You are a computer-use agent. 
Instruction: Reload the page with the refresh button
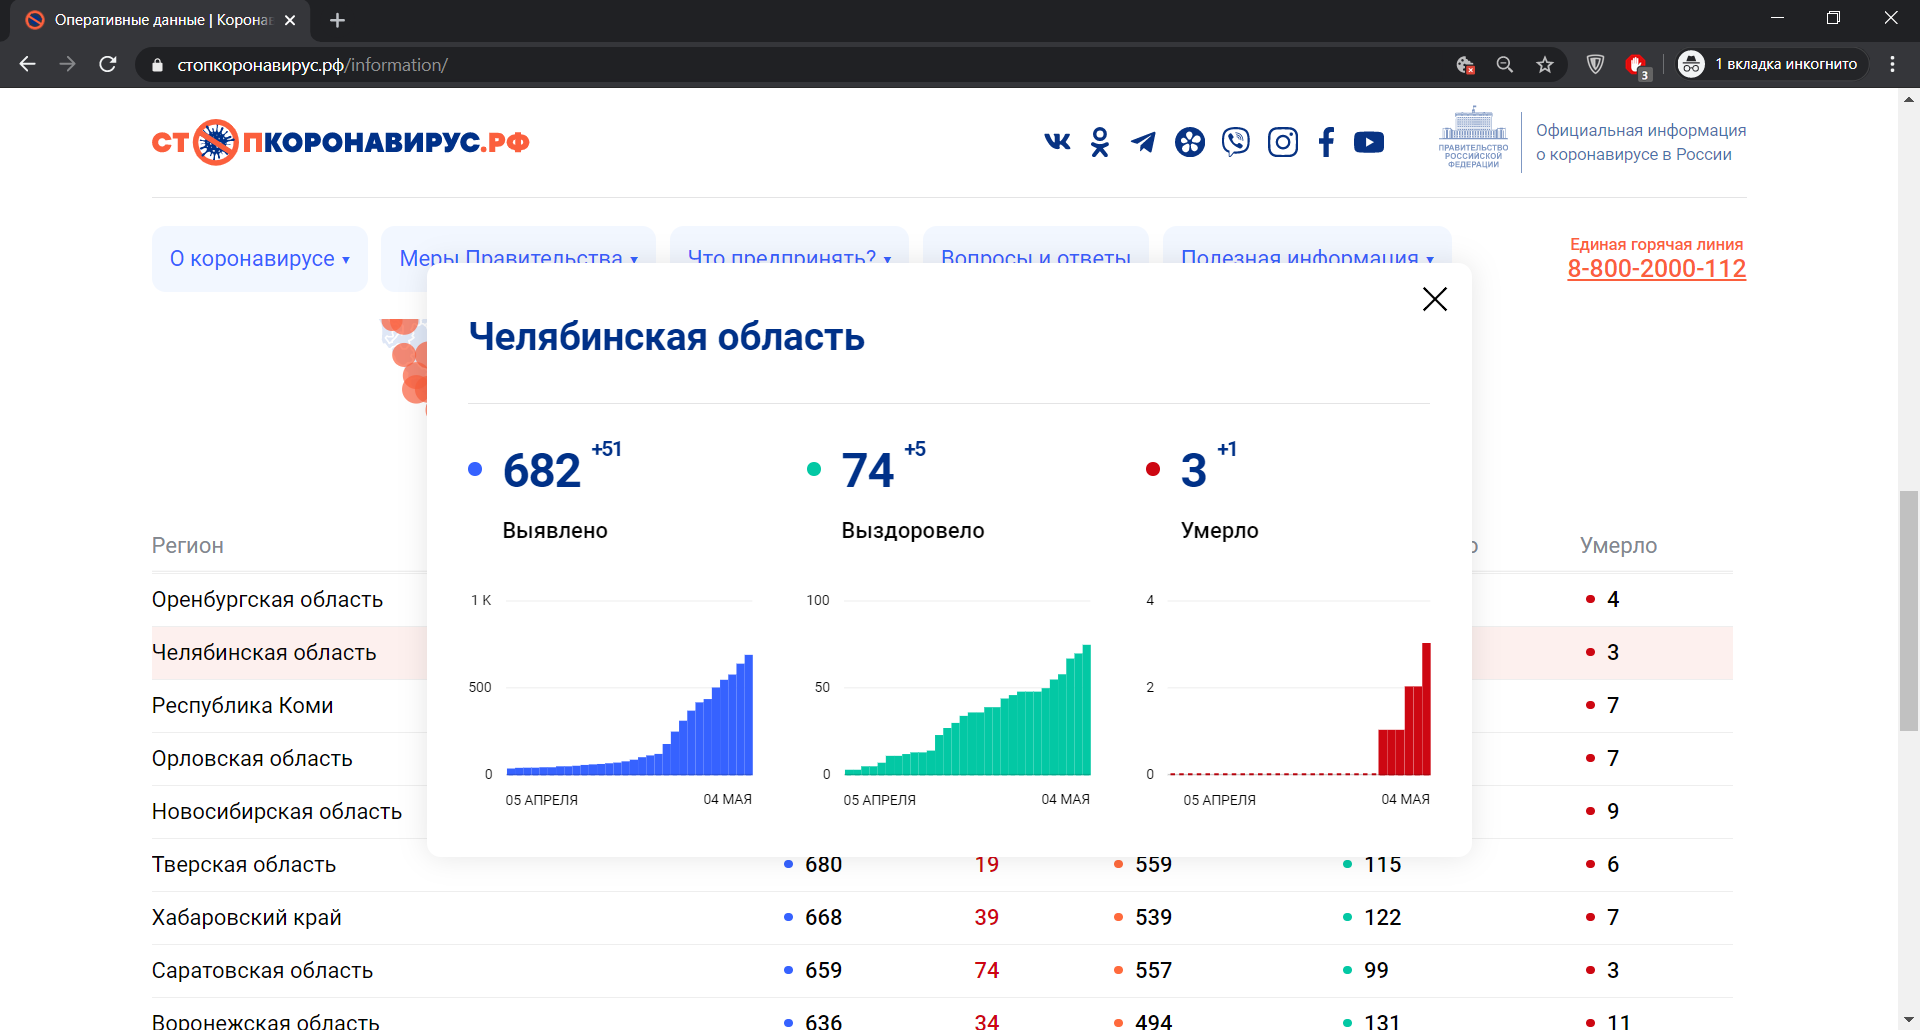coord(108,65)
